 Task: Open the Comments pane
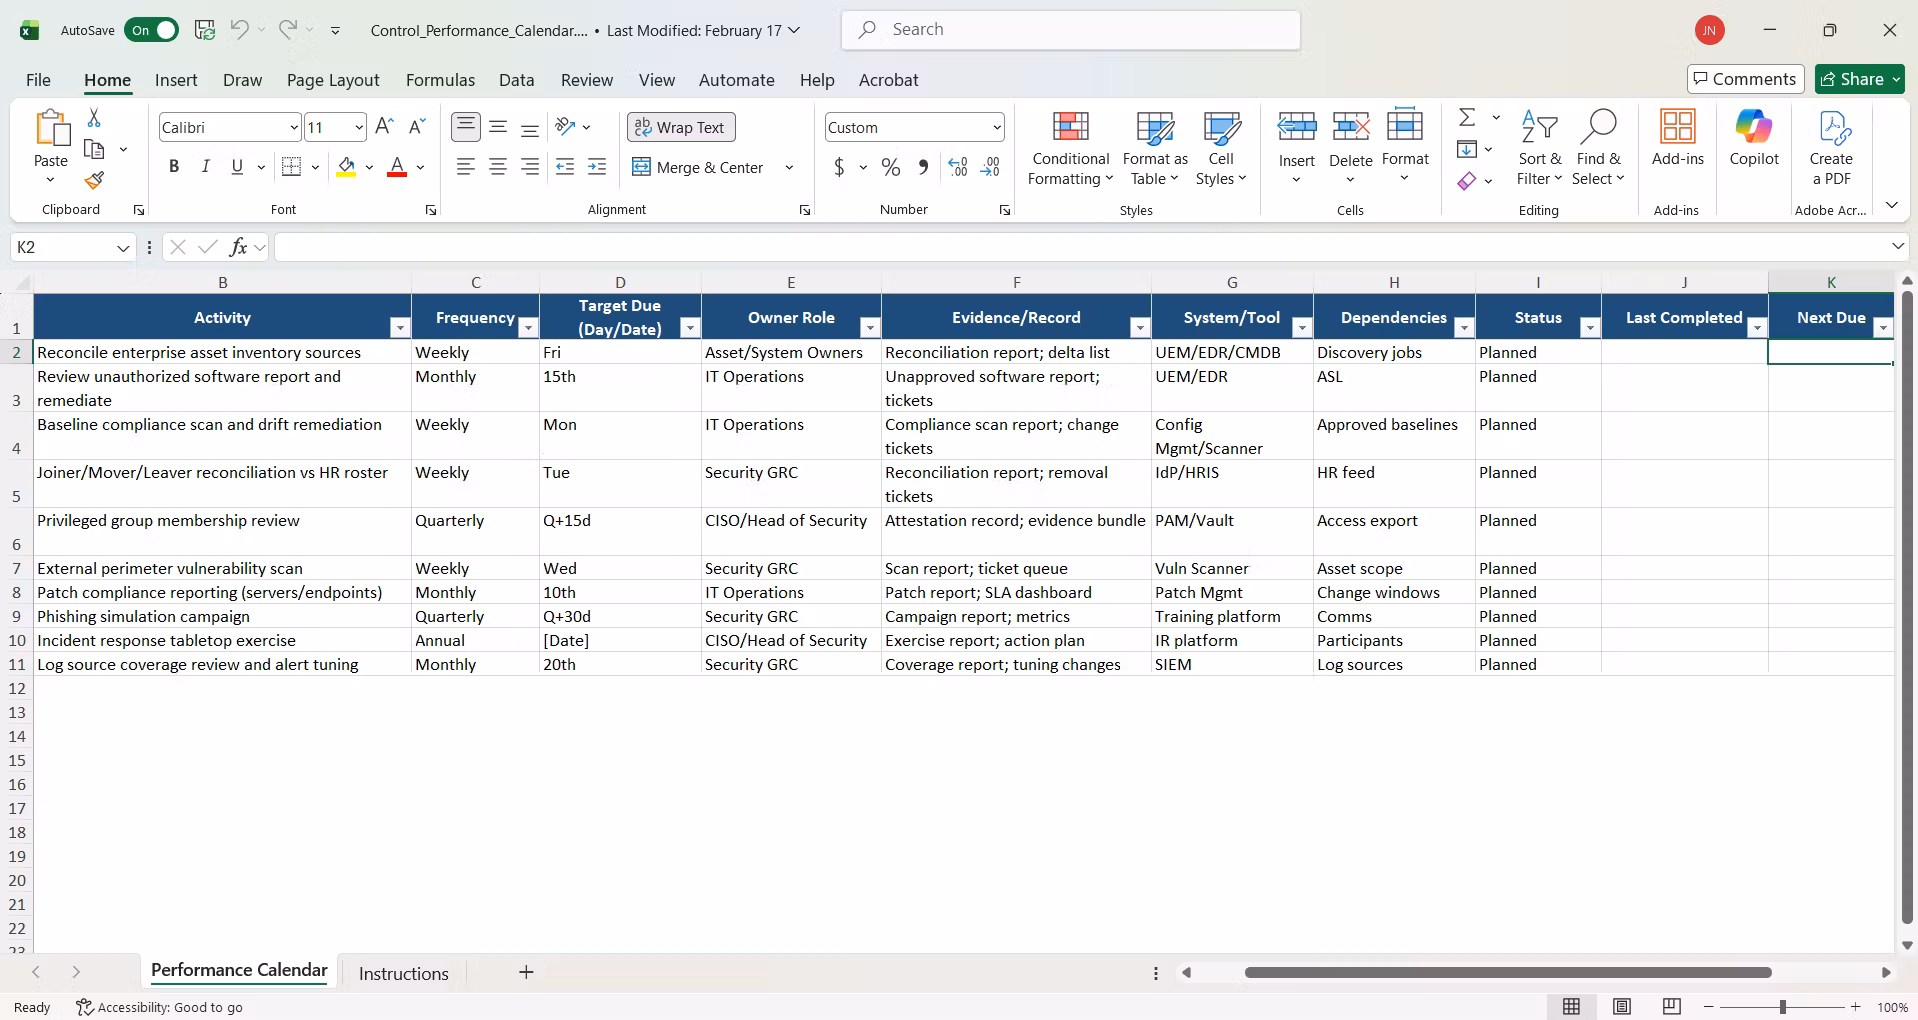tap(1745, 79)
